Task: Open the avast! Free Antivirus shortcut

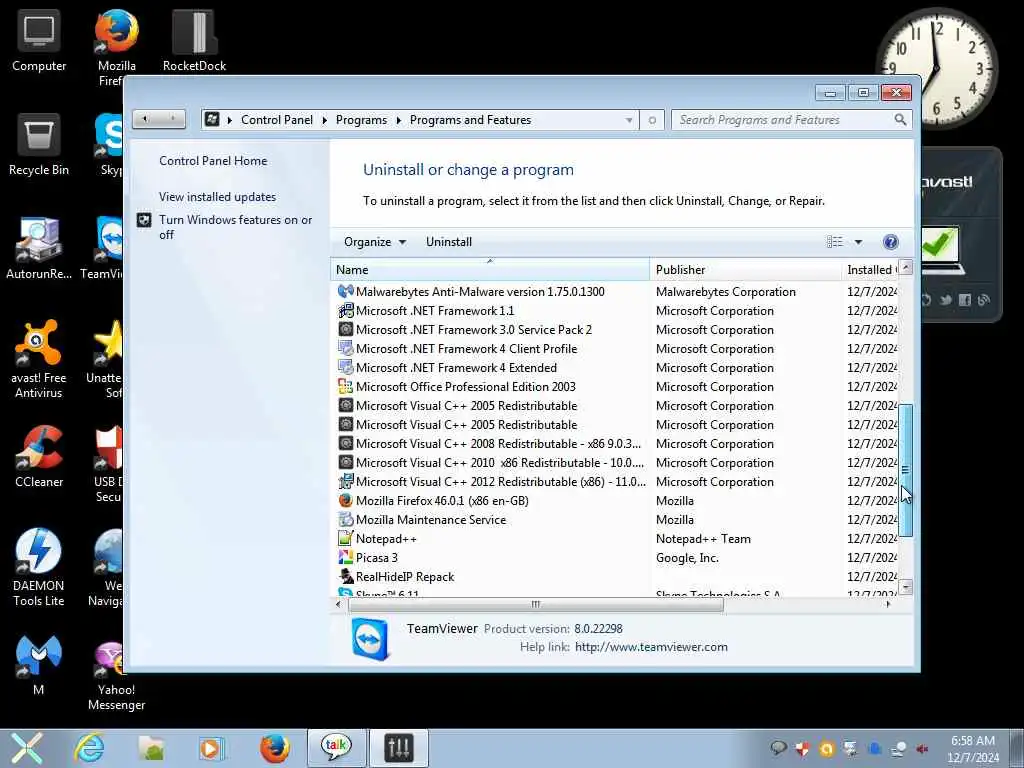Action: 39,359
